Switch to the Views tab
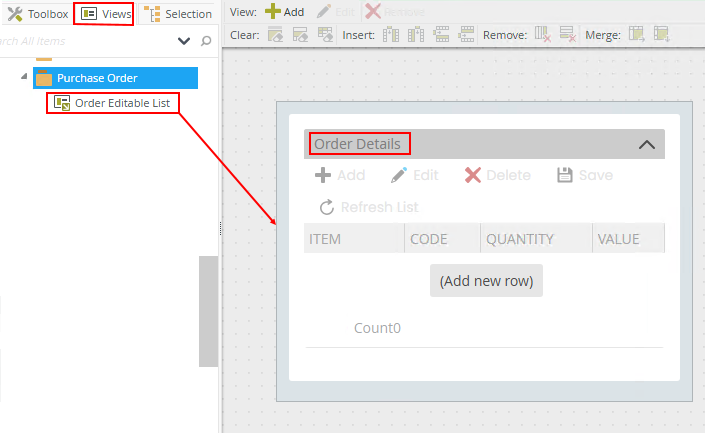 [x=106, y=14]
